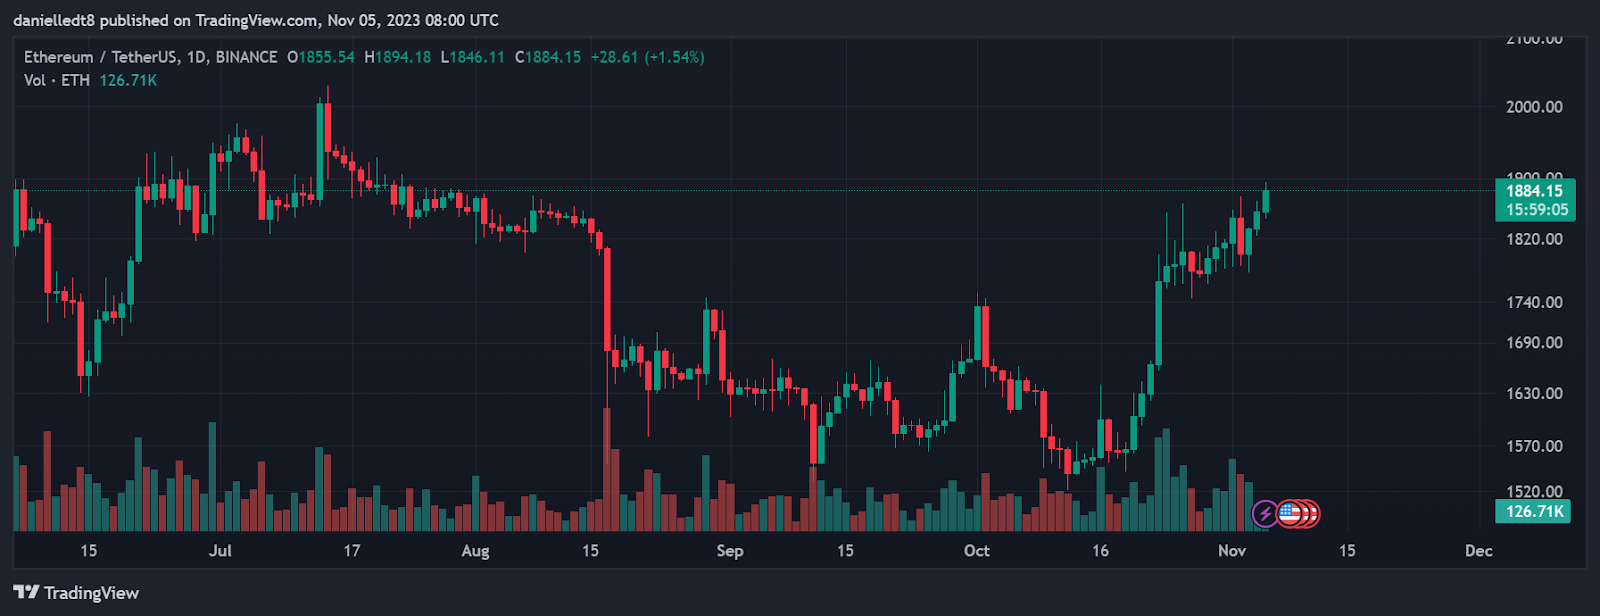The image size is (1600, 616).
Task: Click the US flag economic event icon
Action: coord(1290,514)
